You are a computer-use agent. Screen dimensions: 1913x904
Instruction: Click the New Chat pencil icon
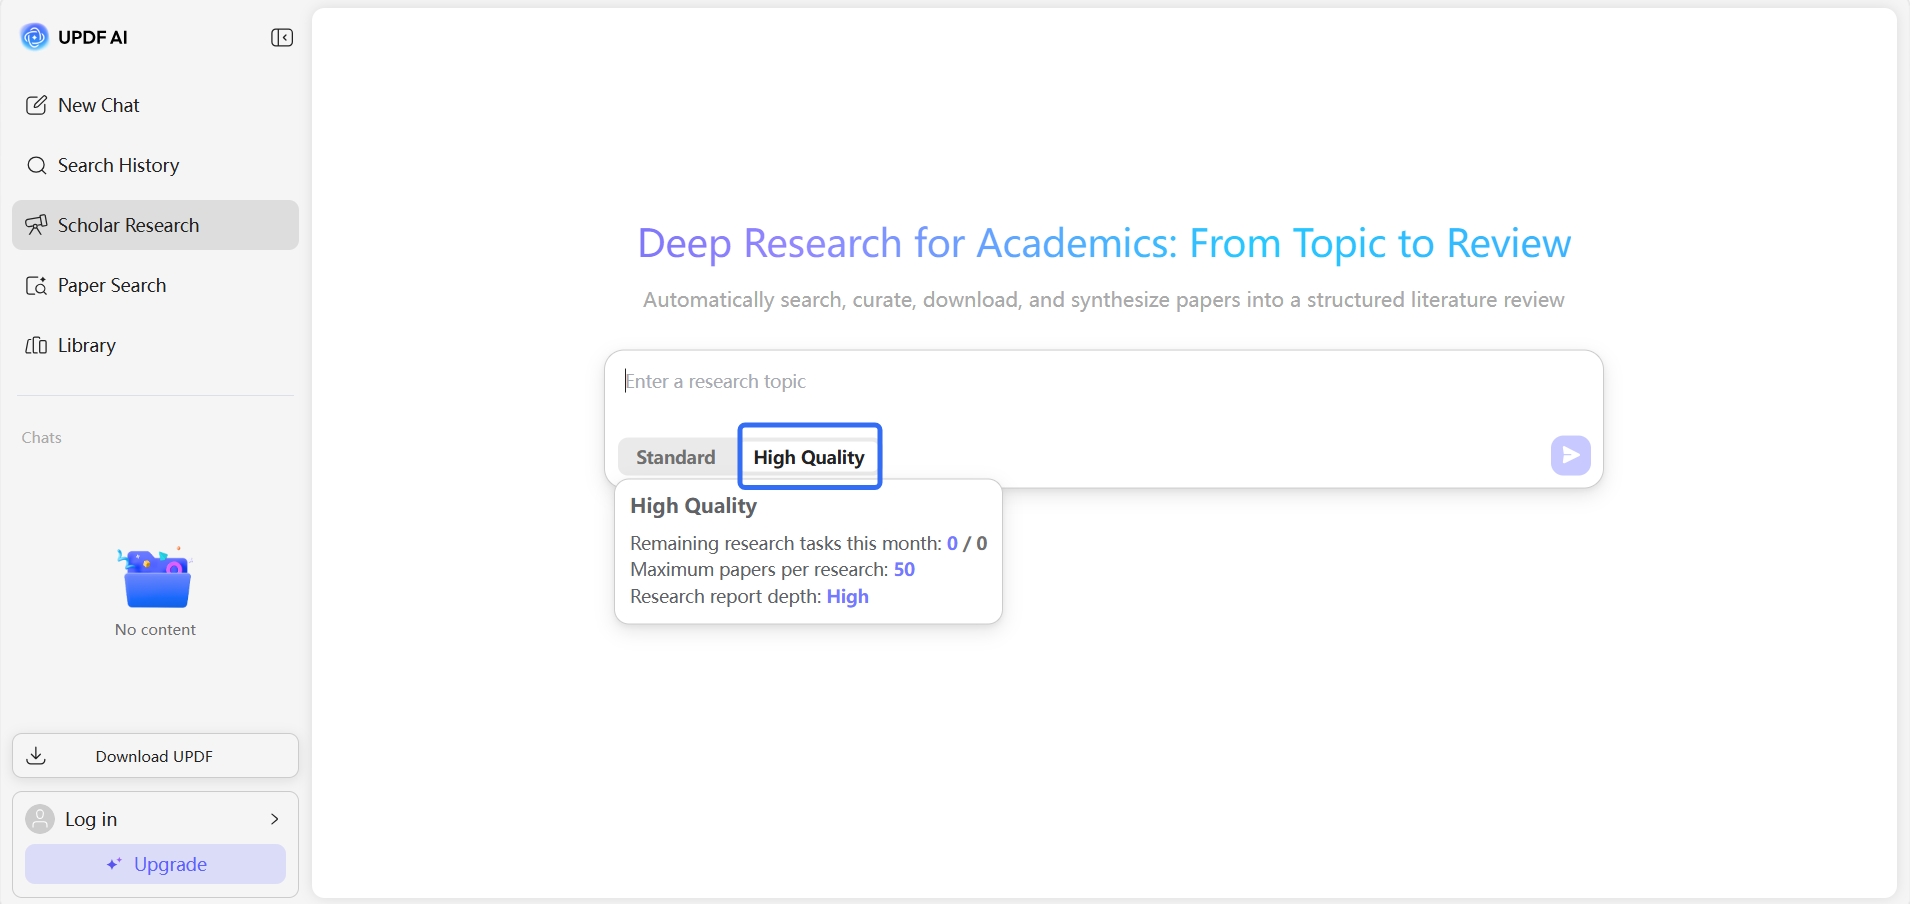coord(36,105)
